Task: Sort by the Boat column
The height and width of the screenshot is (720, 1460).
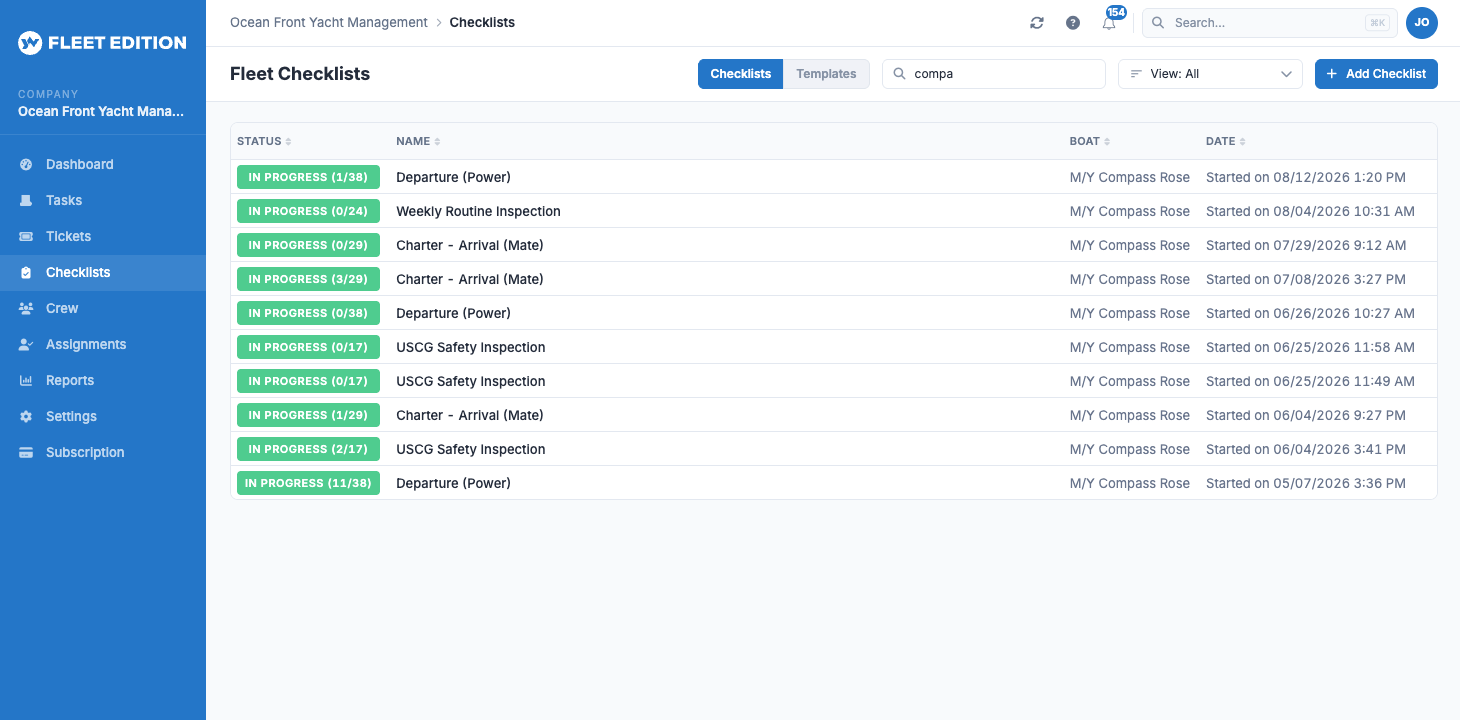Action: point(1090,141)
